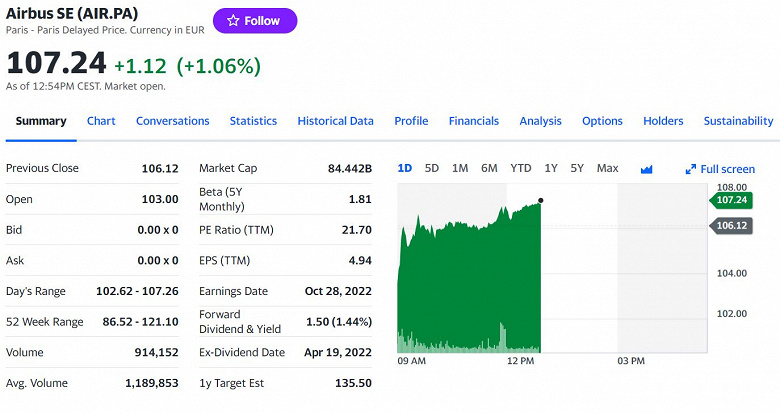This screenshot has height=413, width=780.
Task: Show the 5Y chart range
Action: click(x=577, y=168)
